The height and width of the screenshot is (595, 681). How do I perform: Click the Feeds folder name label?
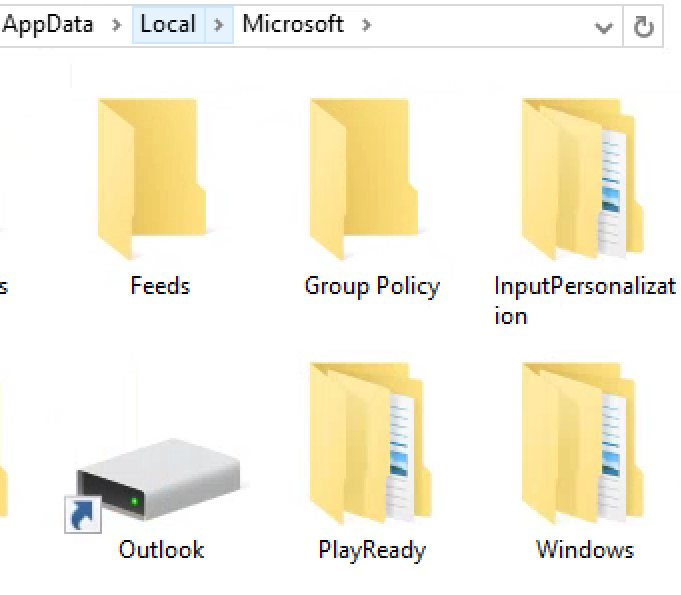click(160, 286)
